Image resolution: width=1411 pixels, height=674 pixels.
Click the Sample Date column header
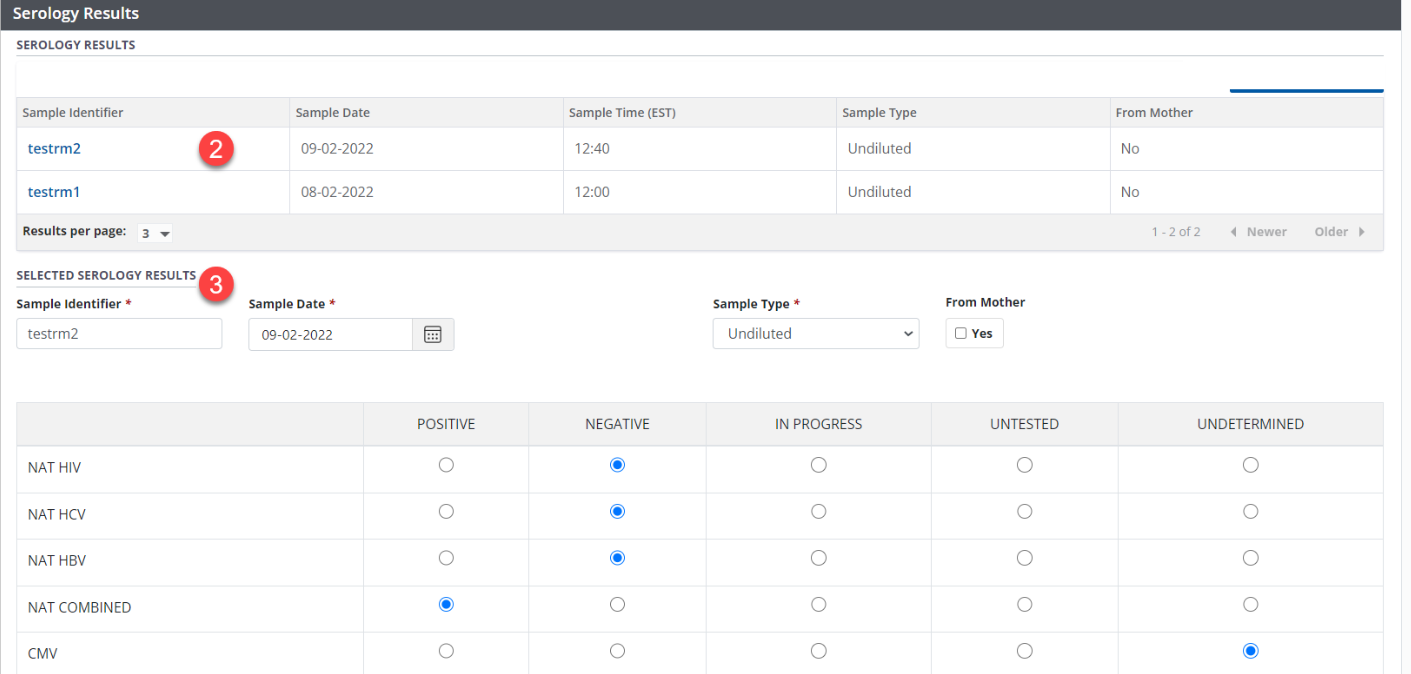[333, 113]
